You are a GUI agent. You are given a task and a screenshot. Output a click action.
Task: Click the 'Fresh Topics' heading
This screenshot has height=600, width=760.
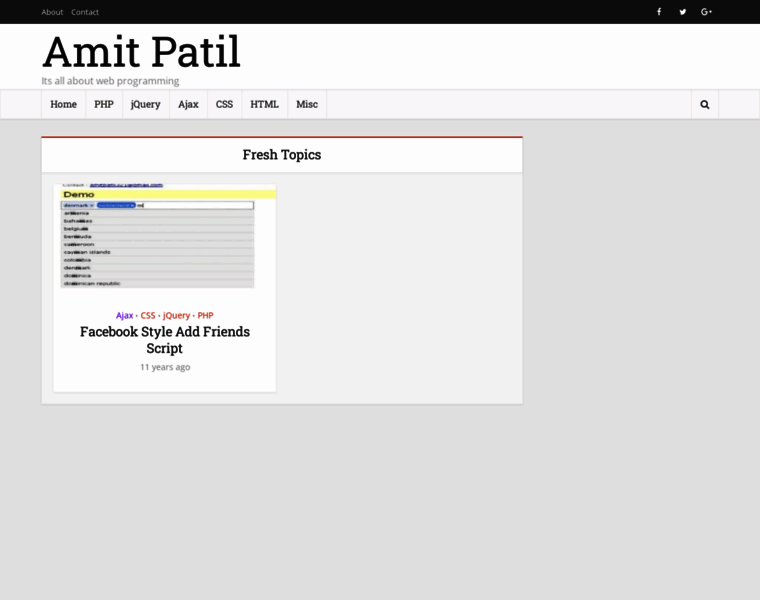click(x=282, y=155)
